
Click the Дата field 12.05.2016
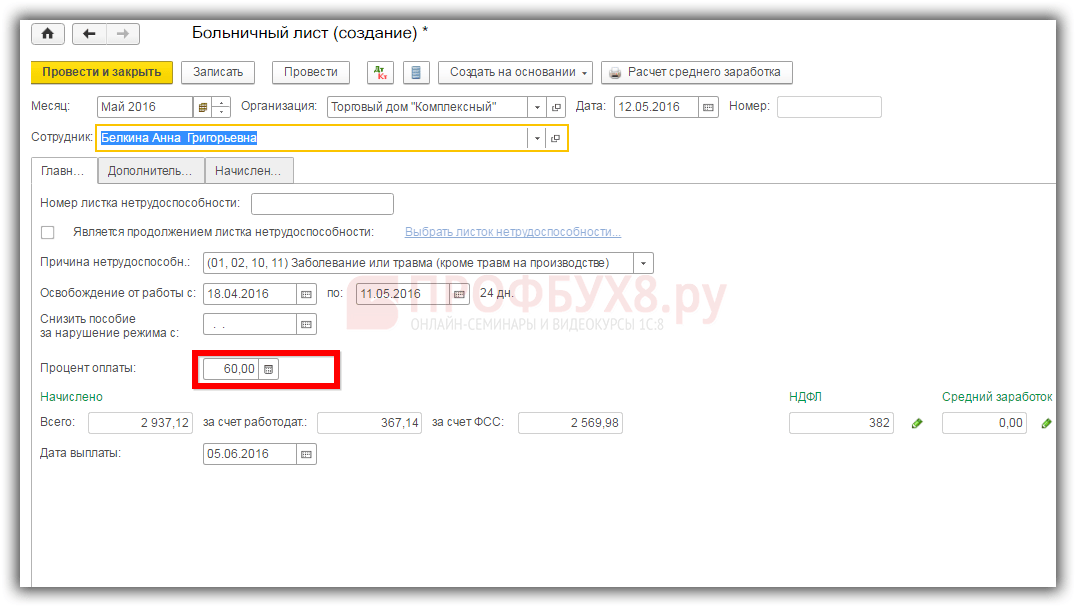click(x=657, y=107)
